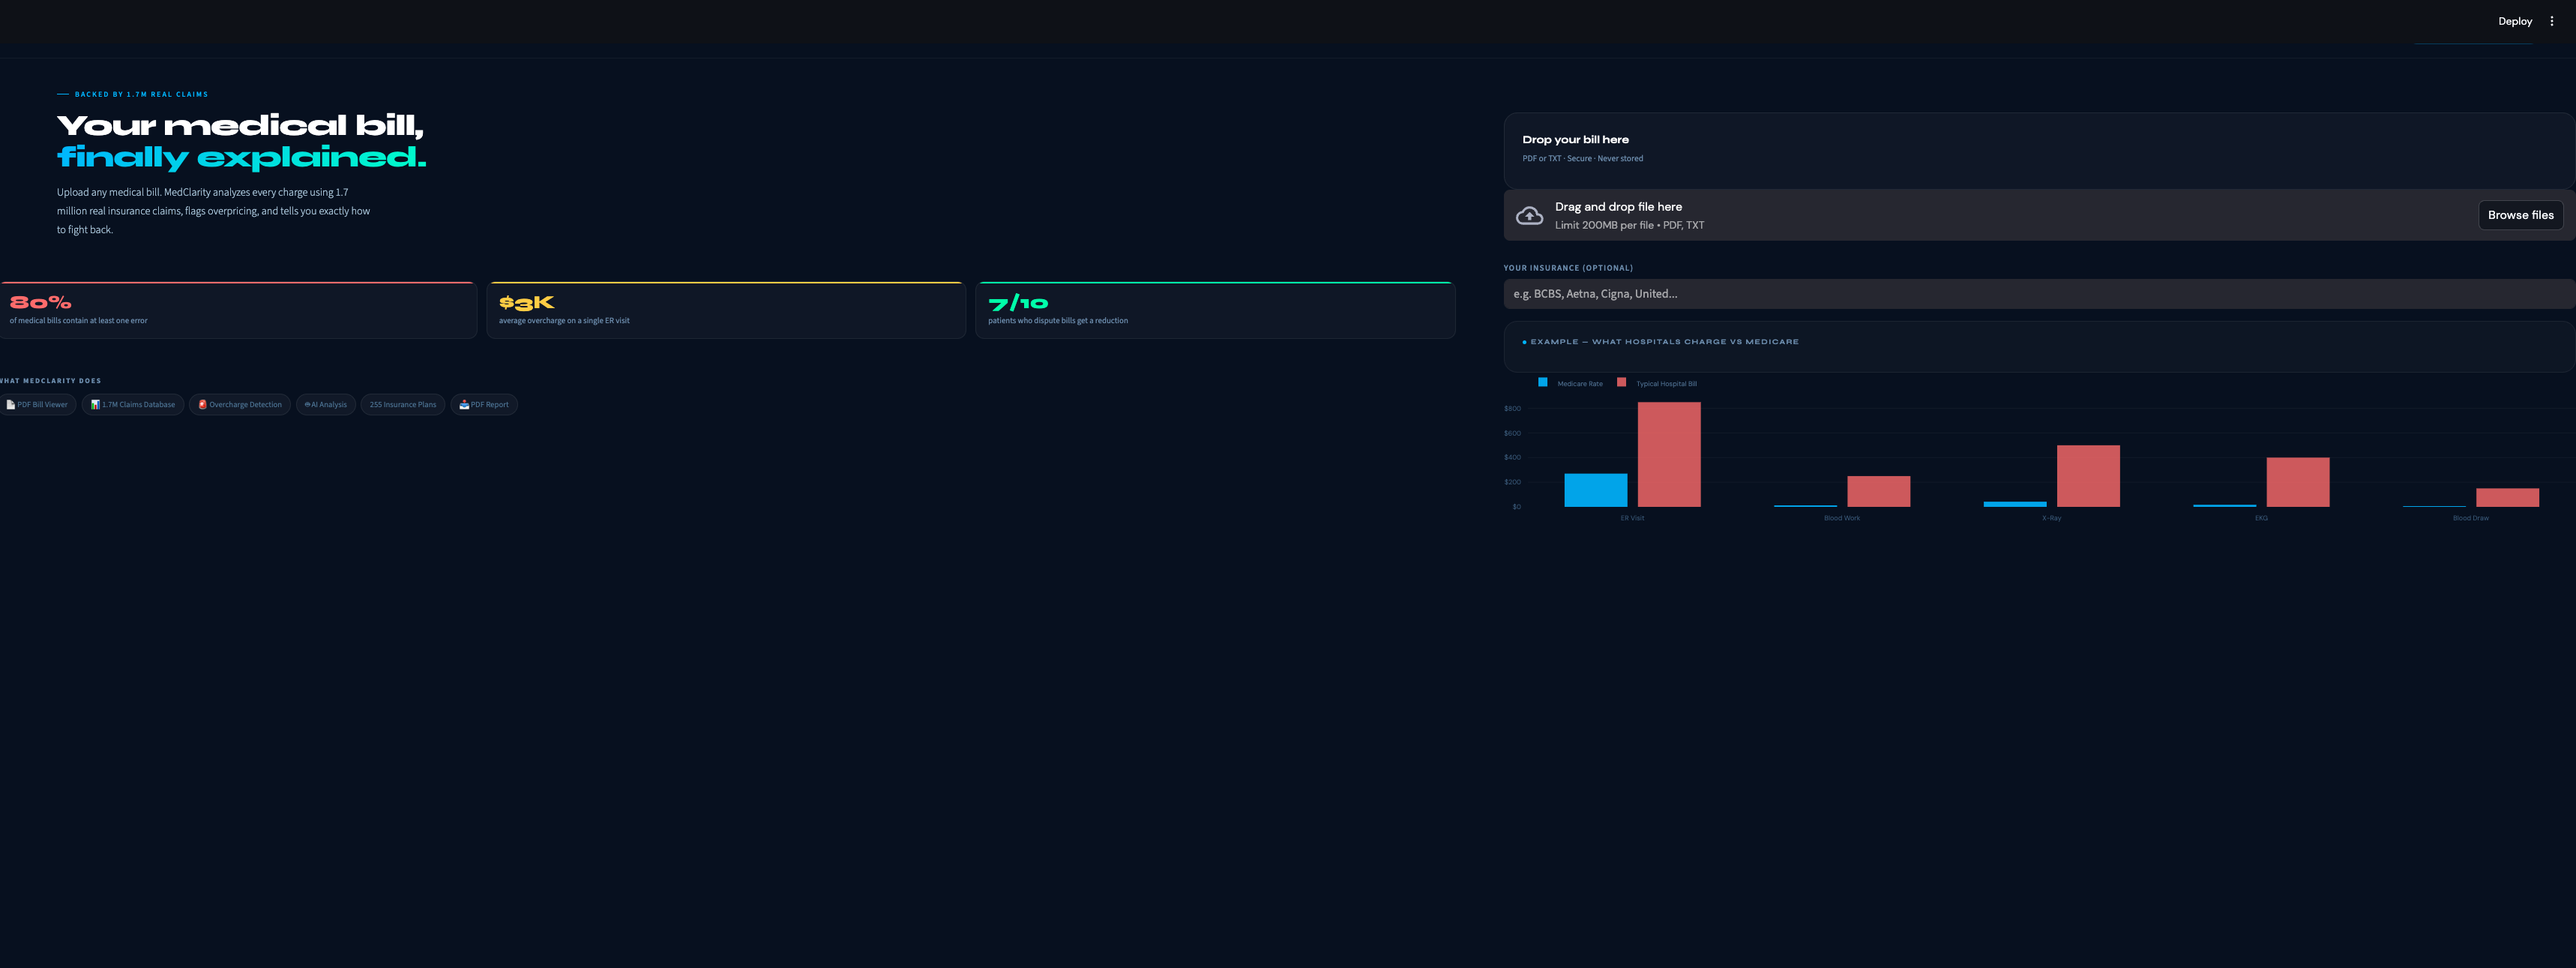Click the red siren Overcharge Detection icon

[x=203, y=405]
